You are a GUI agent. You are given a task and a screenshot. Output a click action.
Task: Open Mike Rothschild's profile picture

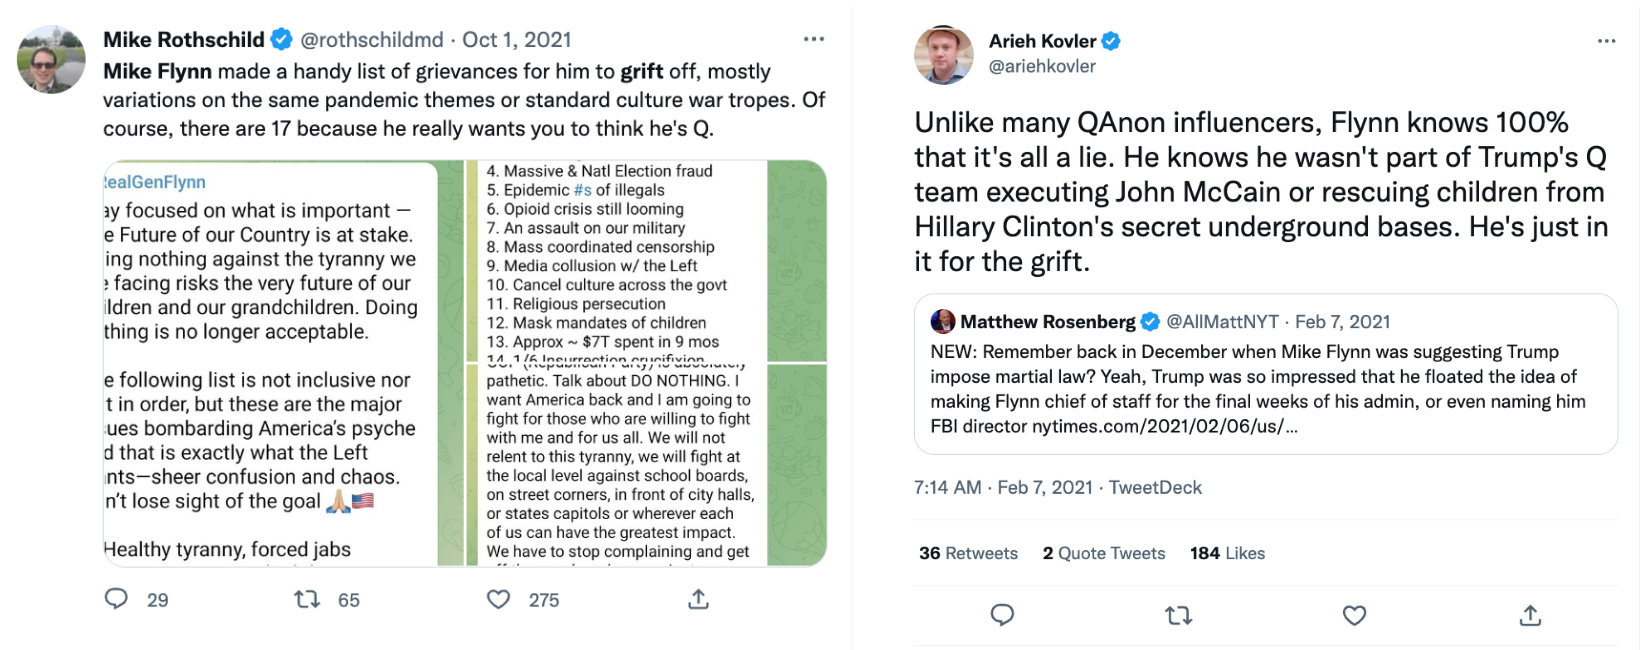(51, 59)
